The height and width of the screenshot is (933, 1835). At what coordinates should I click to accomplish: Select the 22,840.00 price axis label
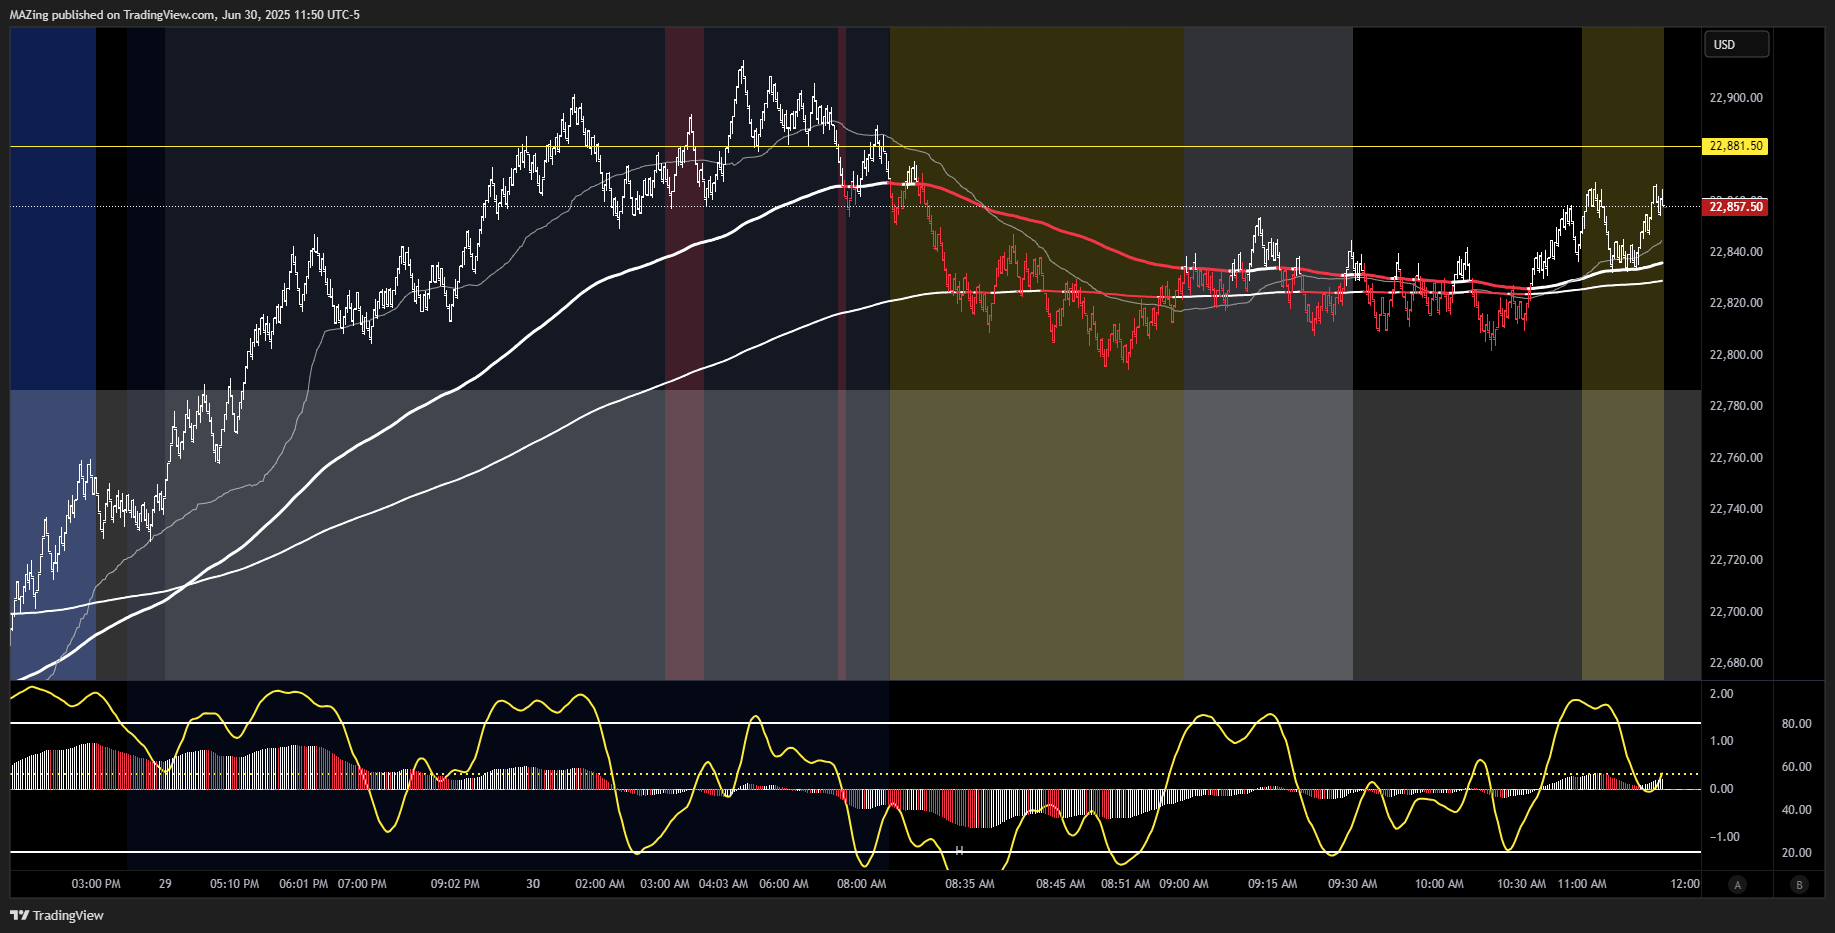pyautogui.click(x=1736, y=252)
